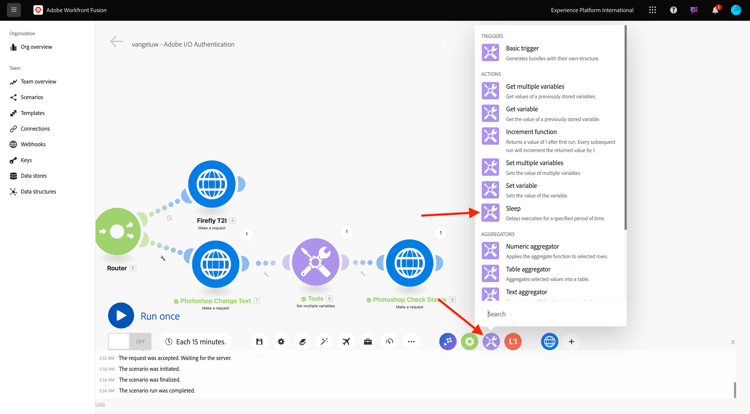
Task: Toggle the scenario scheduling OFF switch
Action: [x=130, y=341]
